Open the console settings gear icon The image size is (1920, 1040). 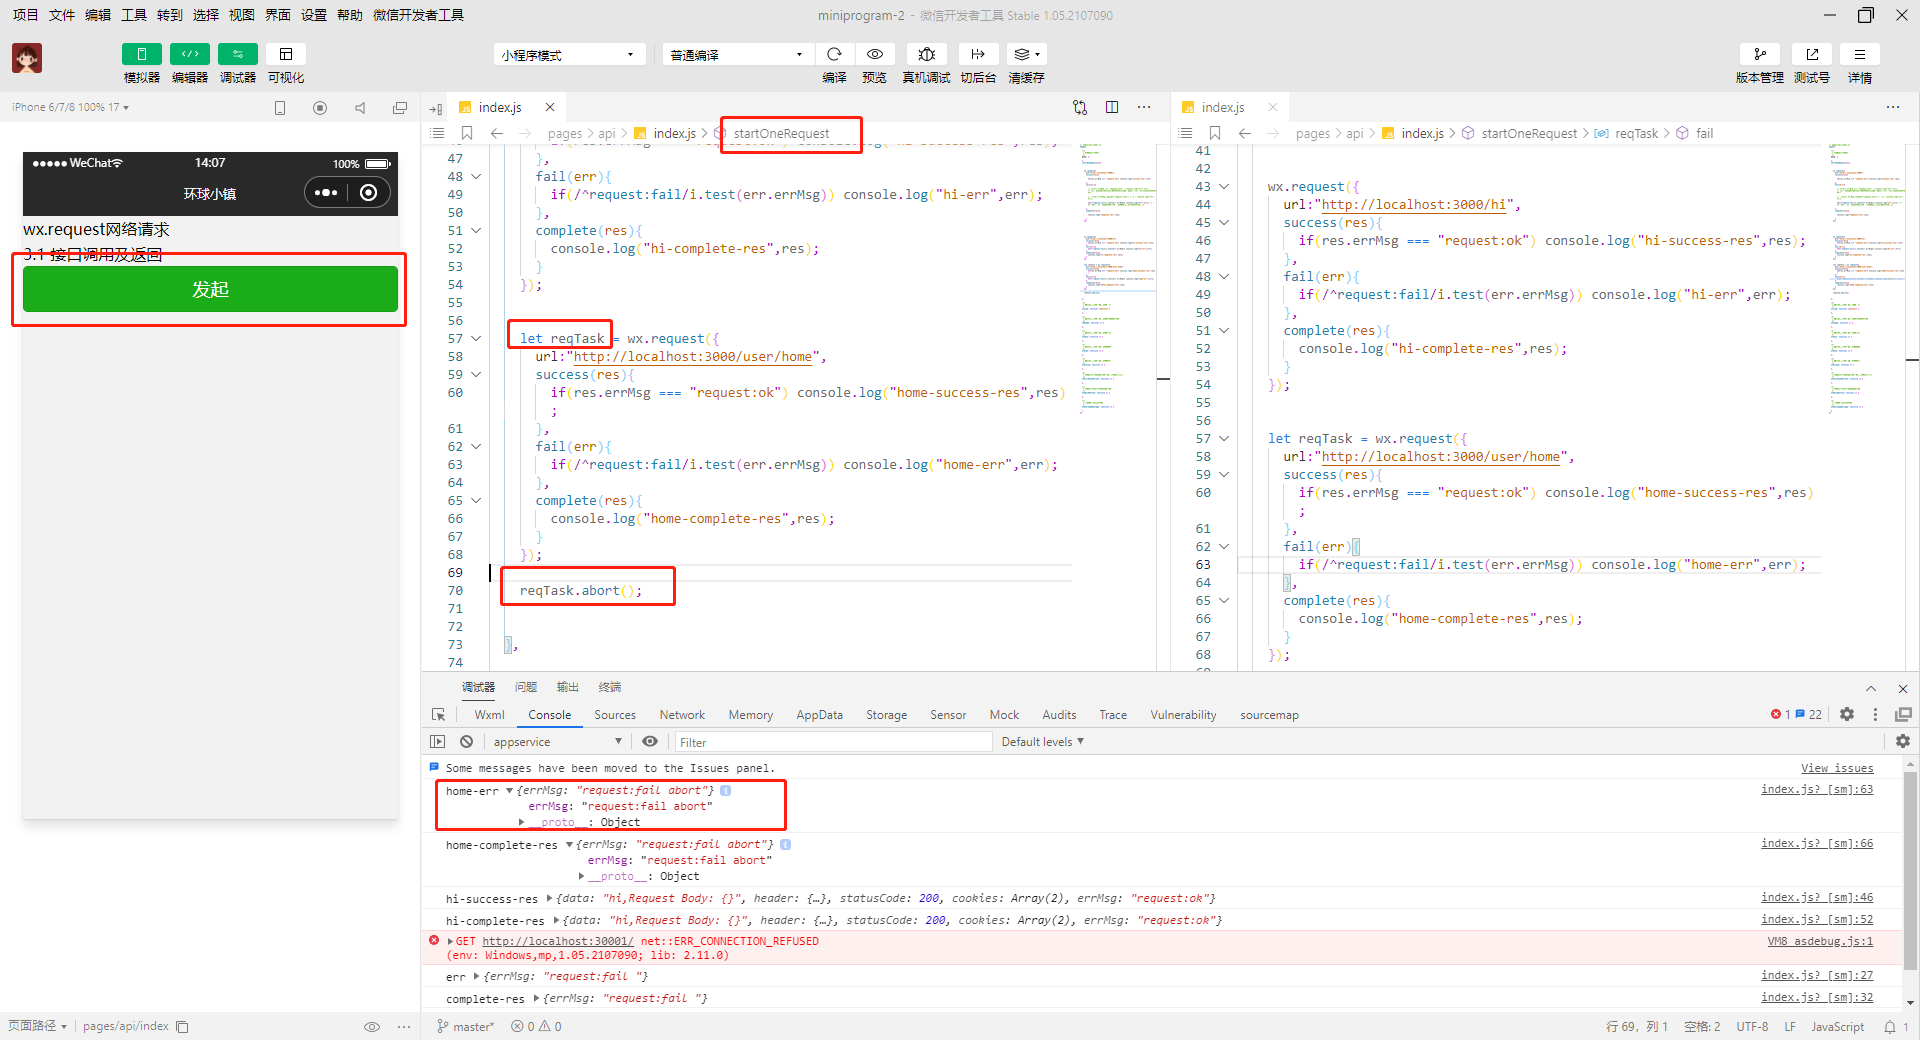pyautogui.click(x=1903, y=741)
